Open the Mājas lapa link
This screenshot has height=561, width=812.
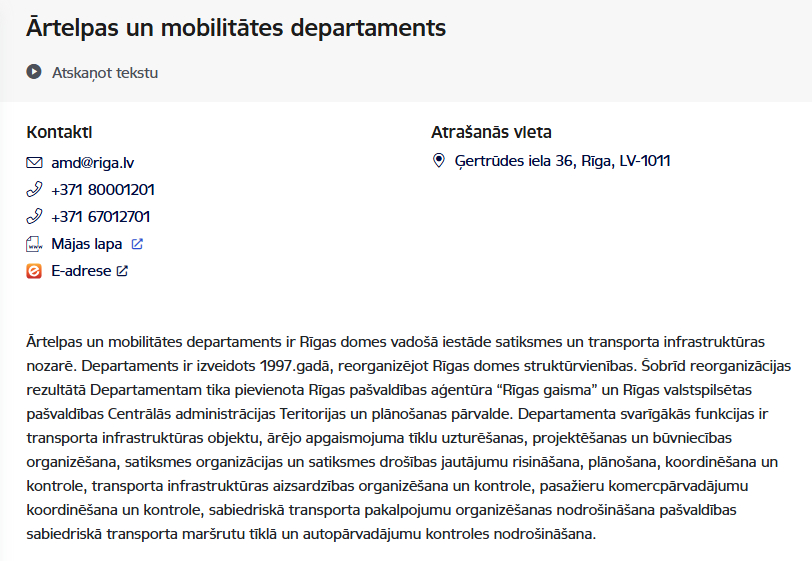[87, 243]
